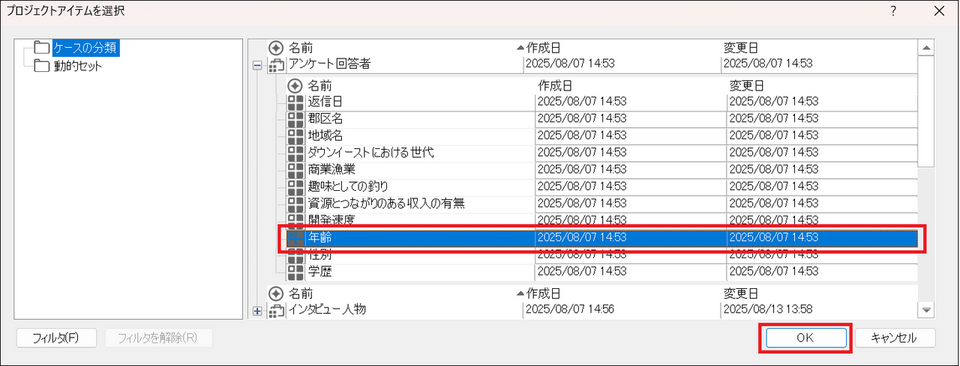Click the attribute icon for 地域名
The image size is (960, 366).
pyautogui.click(x=296, y=136)
